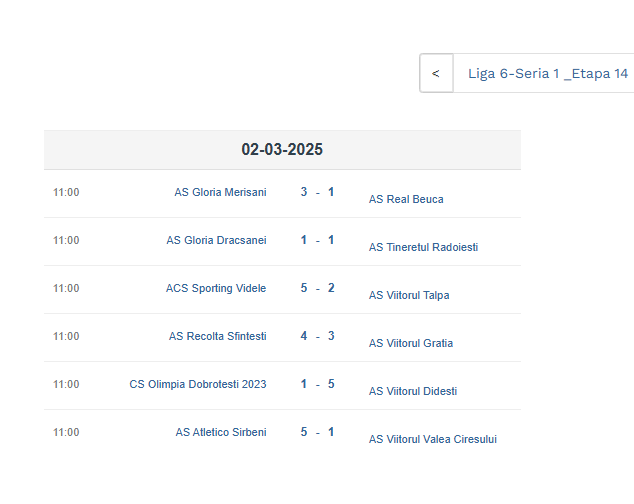Open AS Viitorul Gratia team page
The height and width of the screenshot is (504, 634).
[x=411, y=343]
